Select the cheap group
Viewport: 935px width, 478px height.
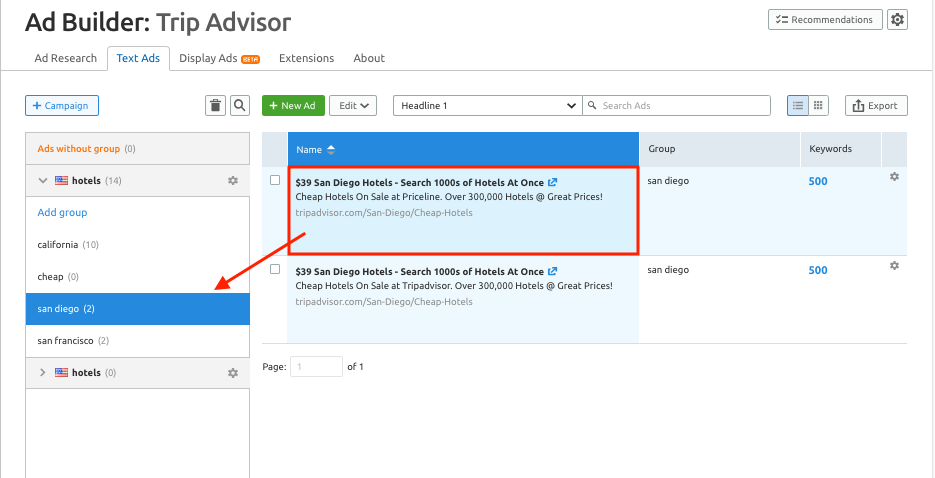pos(138,277)
